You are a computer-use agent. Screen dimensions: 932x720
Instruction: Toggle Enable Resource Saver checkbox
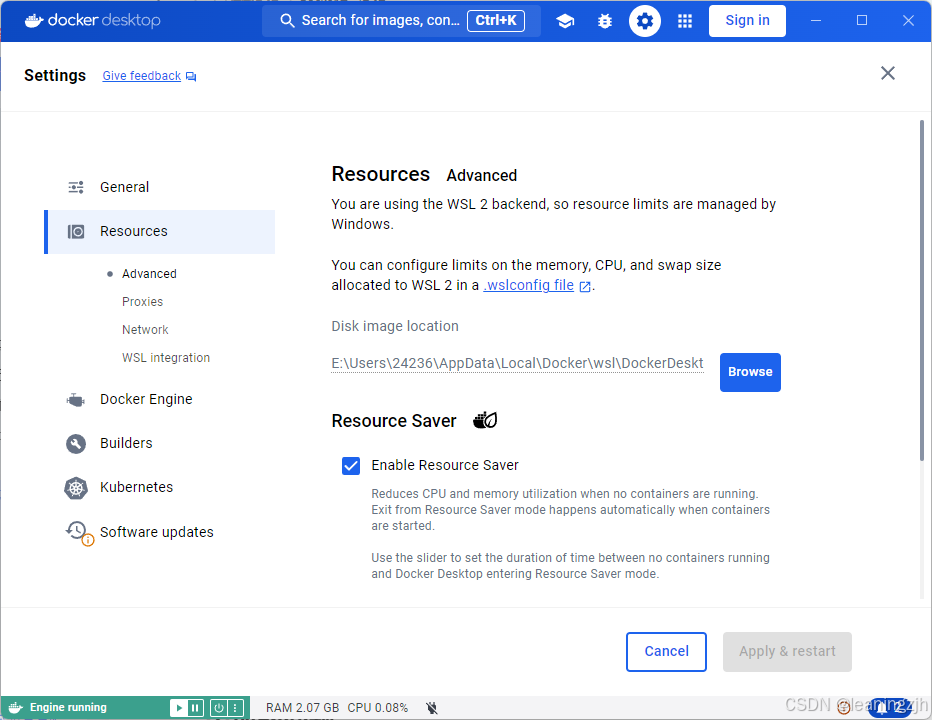pos(351,466)
